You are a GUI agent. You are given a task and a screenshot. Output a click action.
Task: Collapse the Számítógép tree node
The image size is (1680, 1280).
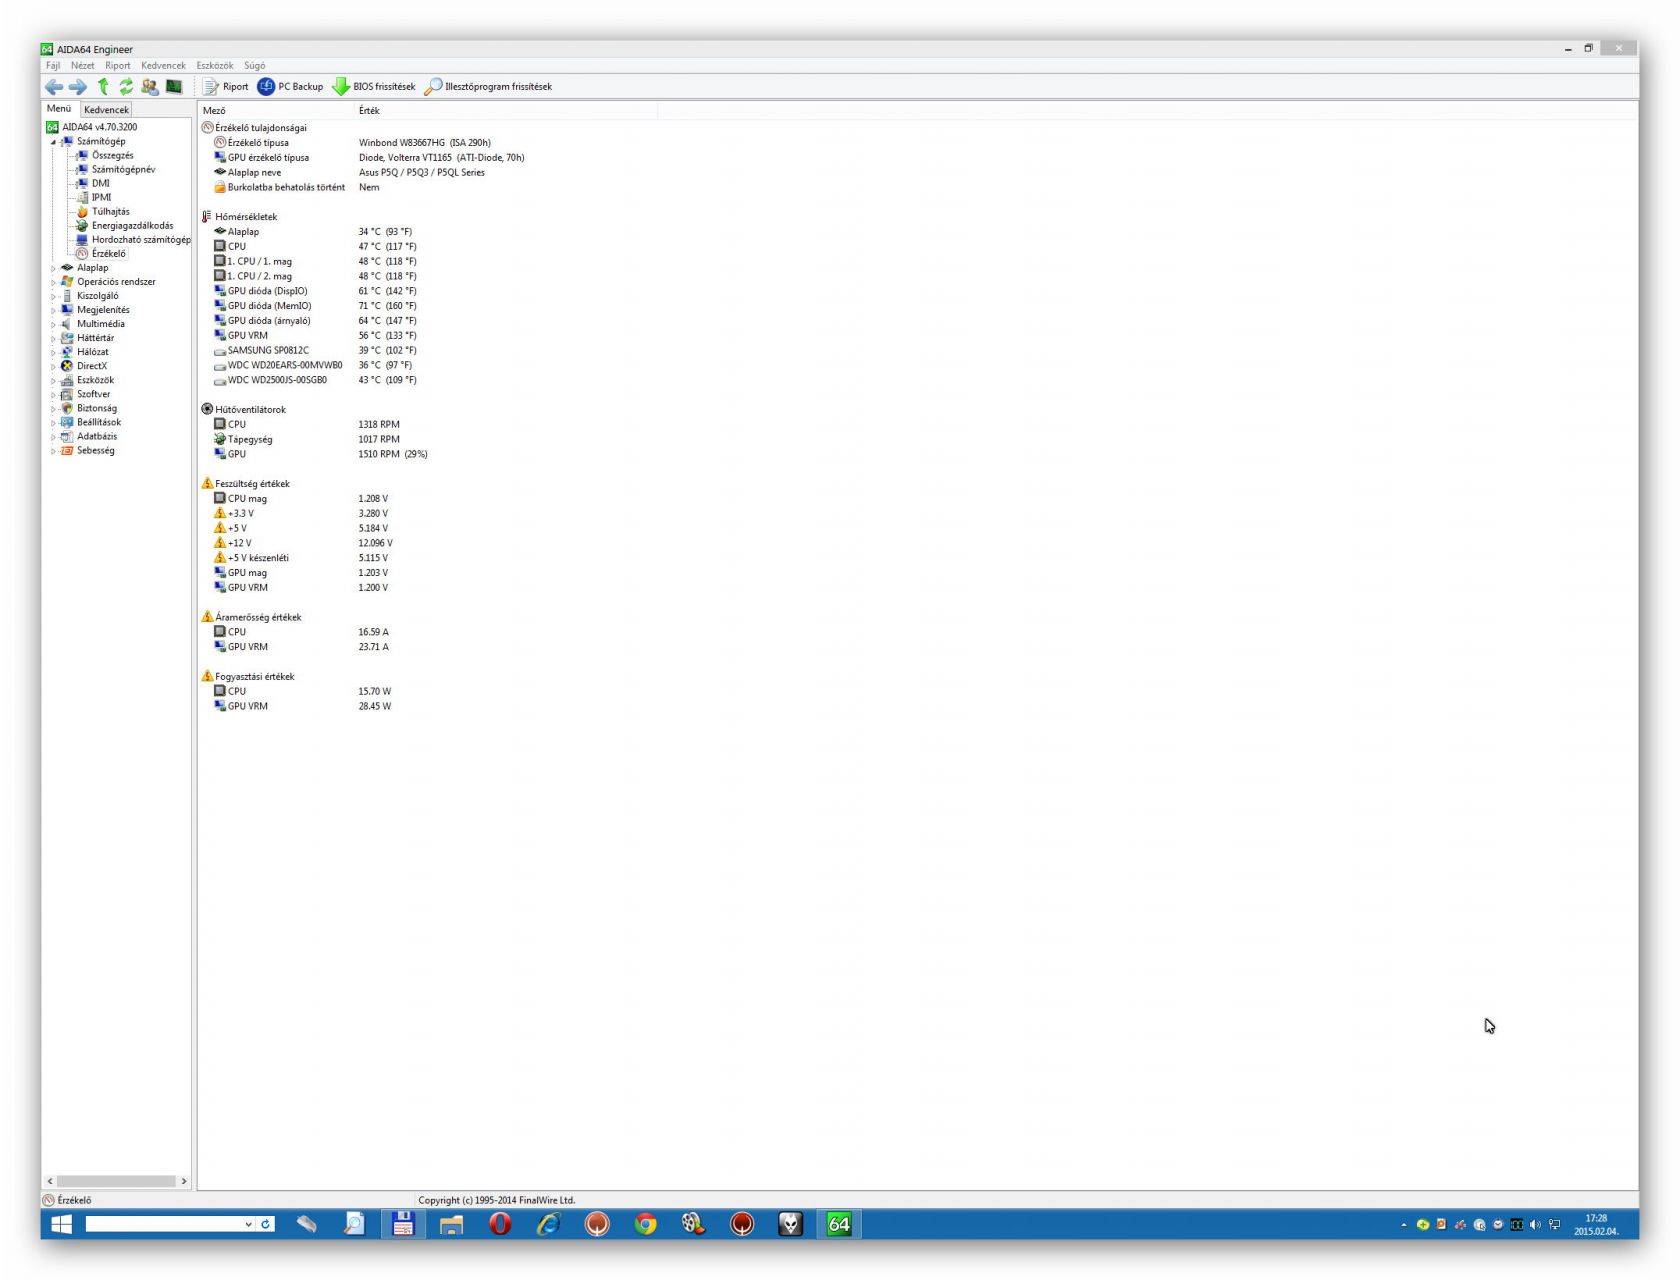(54, 142)
